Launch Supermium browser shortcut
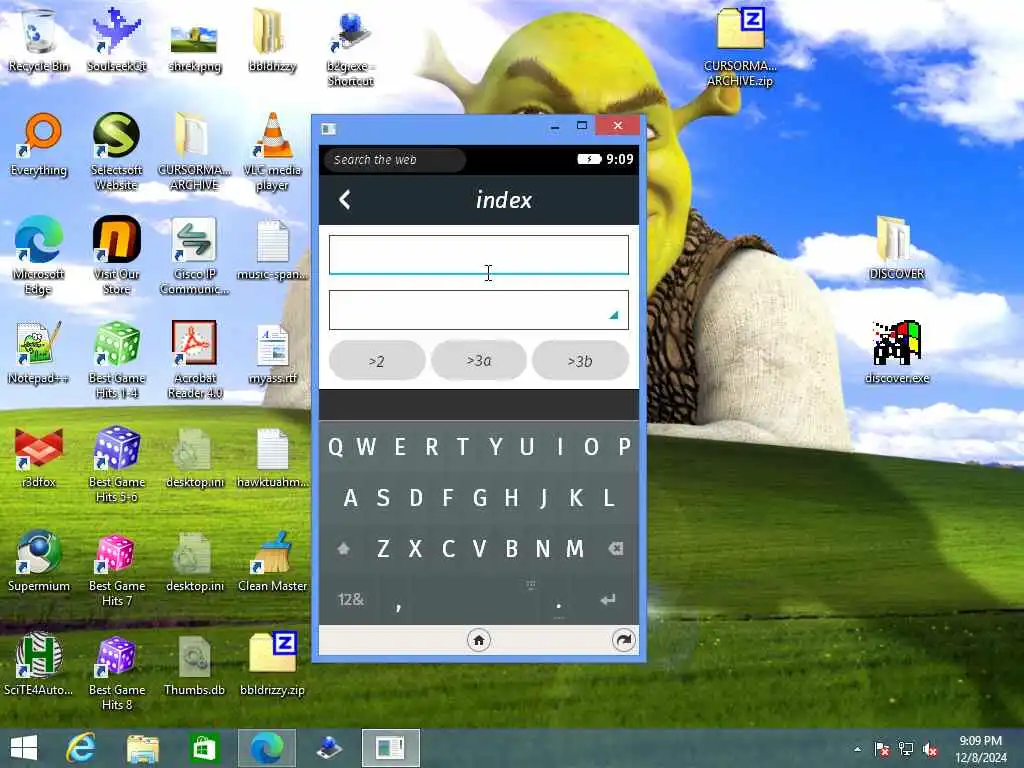1024x768 pixels. pyautogui.click(x=39, y=560)
